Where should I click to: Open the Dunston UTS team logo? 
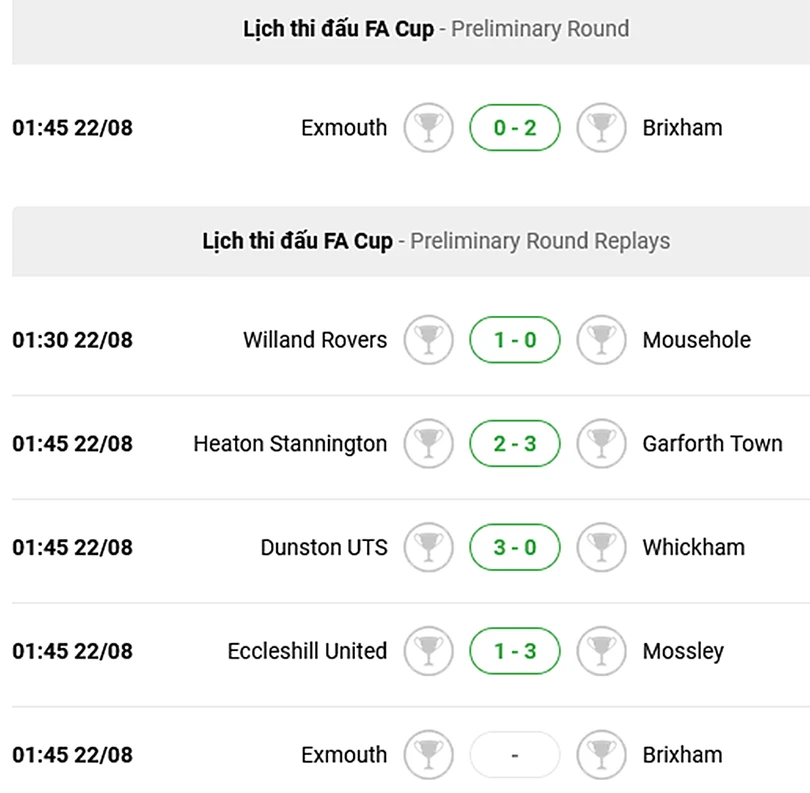point(428,548)
